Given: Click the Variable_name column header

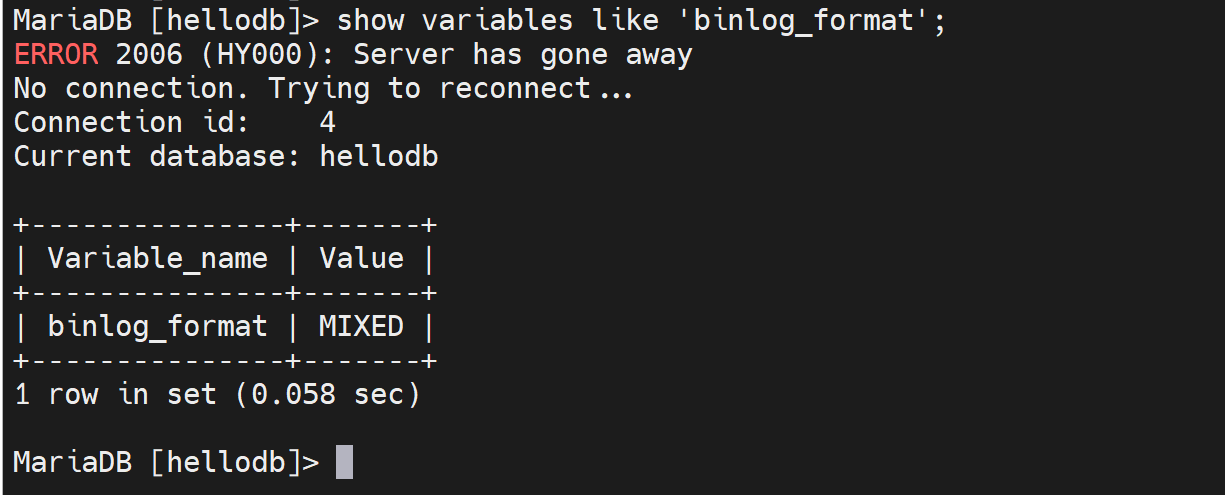Looking at the screenshot, I should pos(158,258).
